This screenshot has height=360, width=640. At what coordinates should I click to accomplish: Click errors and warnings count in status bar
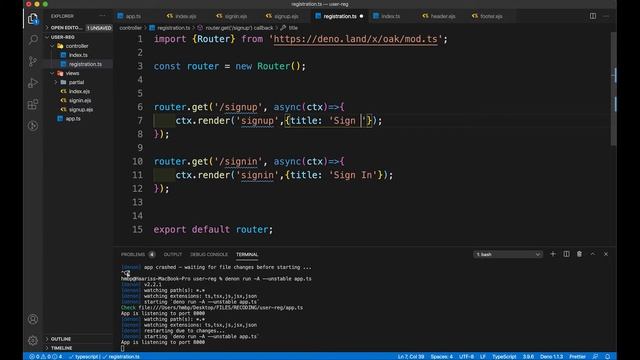(x=46, y=356)
